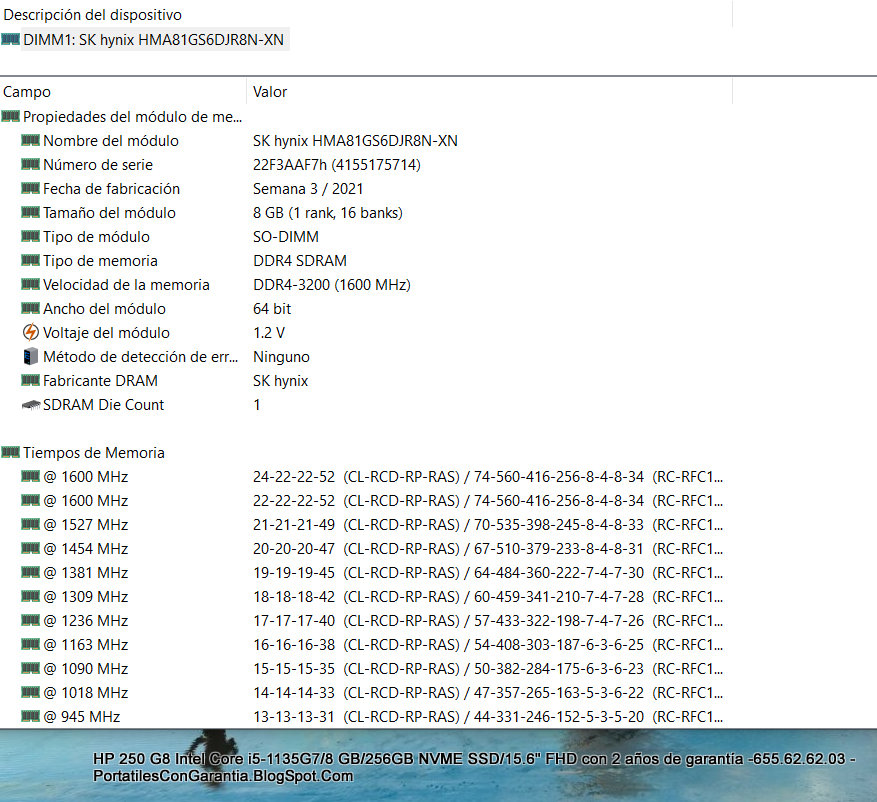Select the SO-DIMM value
This screenshot has width=877, height=802.
(x=286, y=237)
